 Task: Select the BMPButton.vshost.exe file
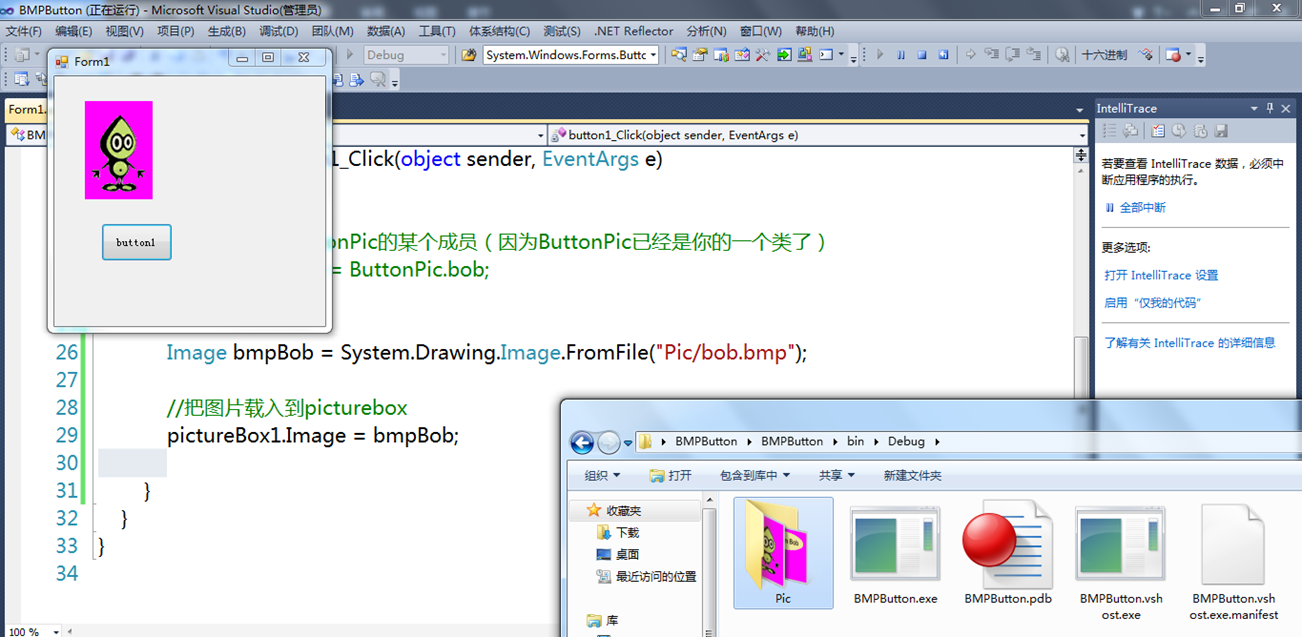(1121, 561)
